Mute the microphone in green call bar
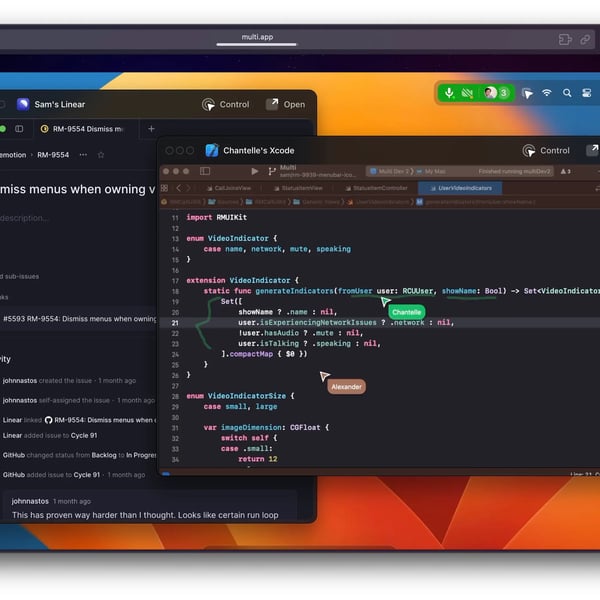The image size is (600, 600). (x=450, y=93)
